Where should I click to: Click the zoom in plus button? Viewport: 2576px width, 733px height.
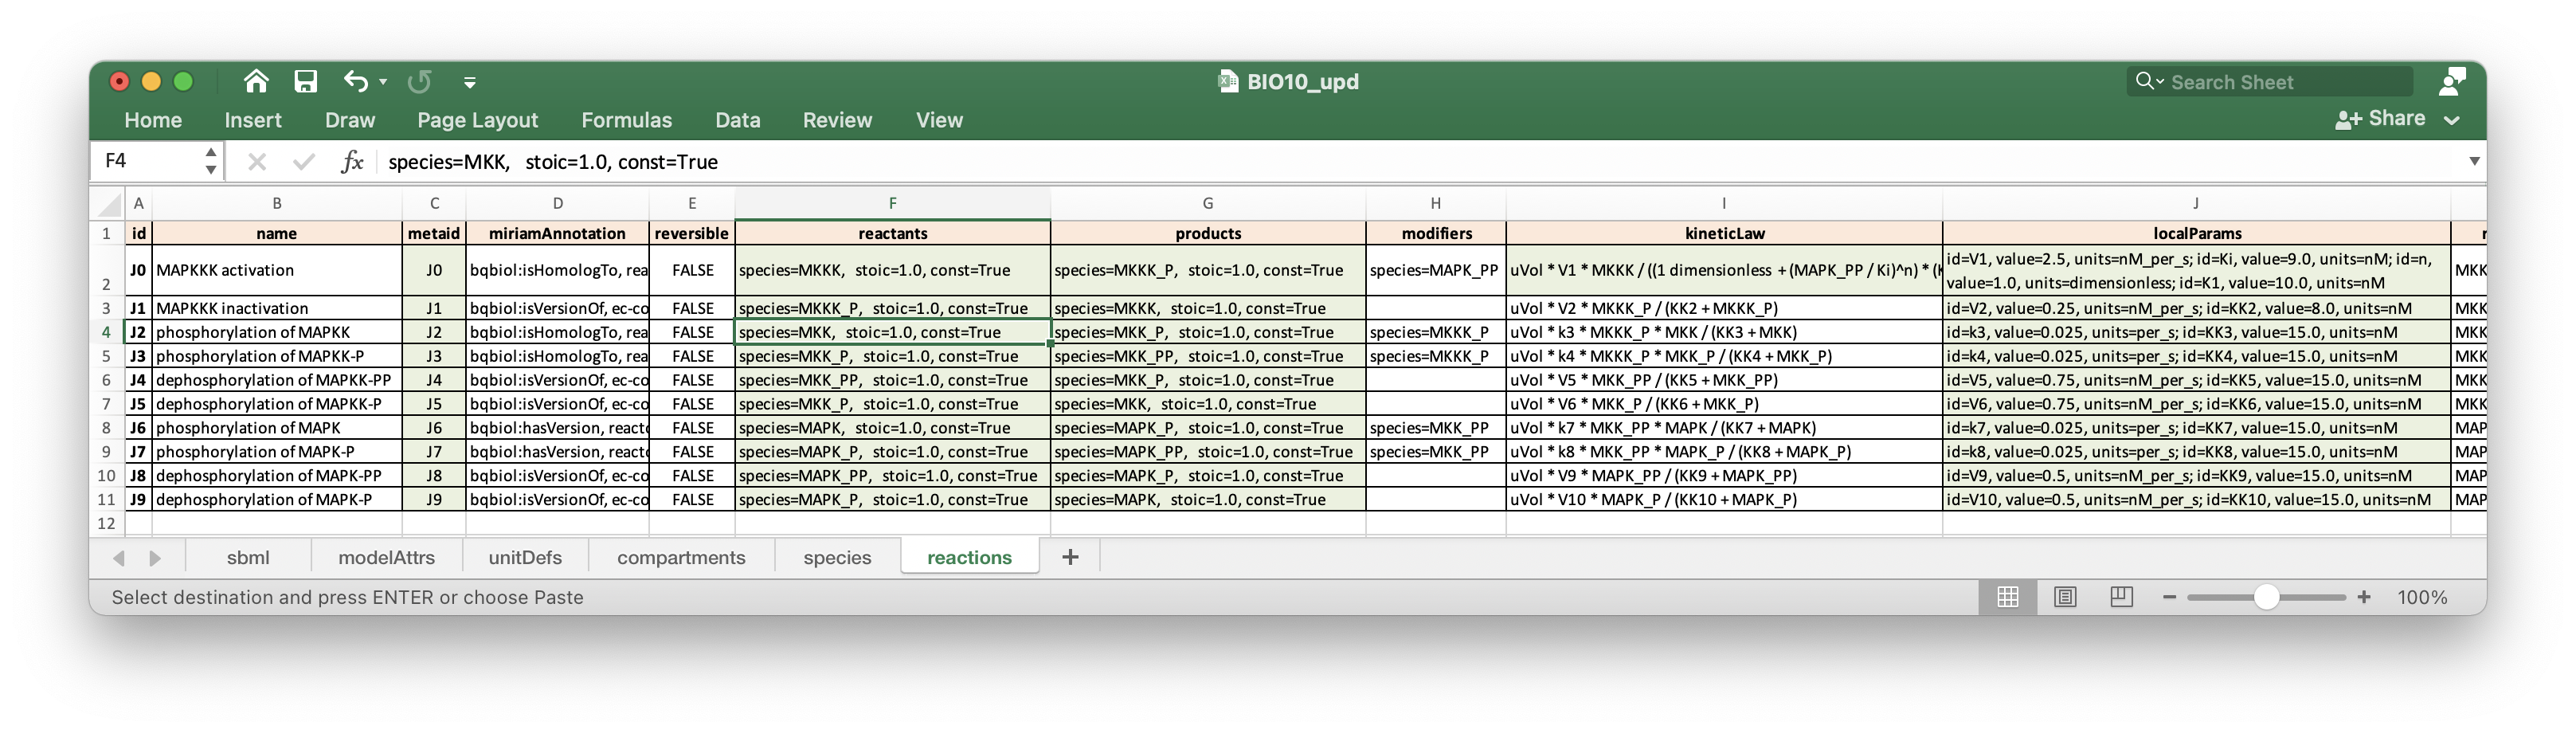coord(2364,597)
